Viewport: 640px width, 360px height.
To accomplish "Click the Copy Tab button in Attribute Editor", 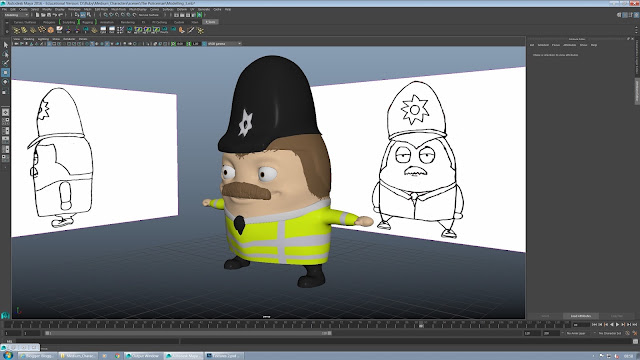I will point(617,316).
